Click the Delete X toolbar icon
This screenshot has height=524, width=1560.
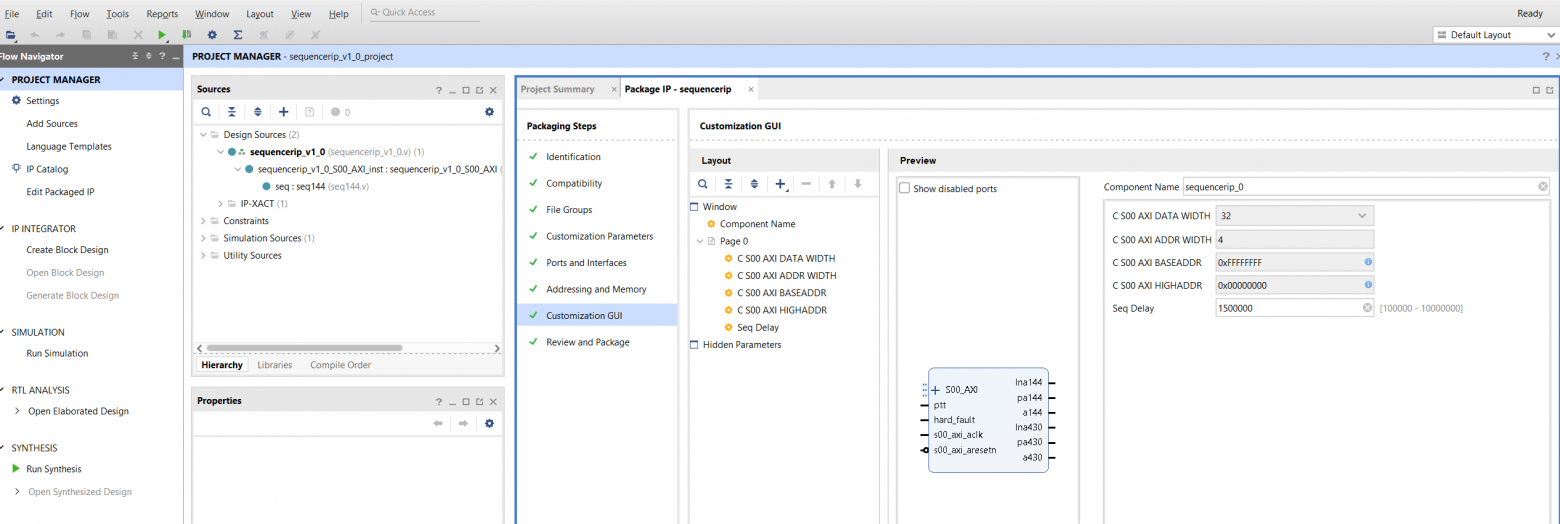tap(138, 35)
